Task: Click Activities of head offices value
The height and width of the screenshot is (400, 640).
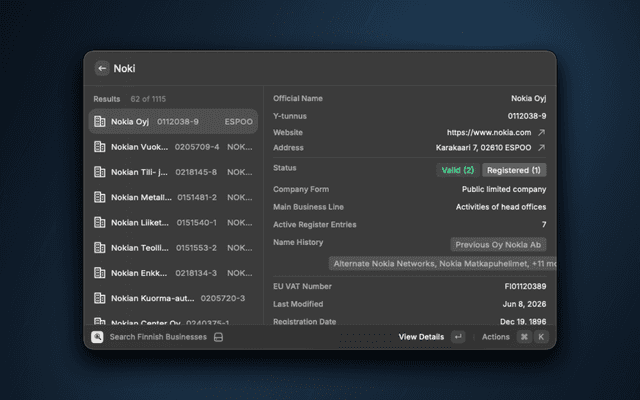Action: point(501,207)
